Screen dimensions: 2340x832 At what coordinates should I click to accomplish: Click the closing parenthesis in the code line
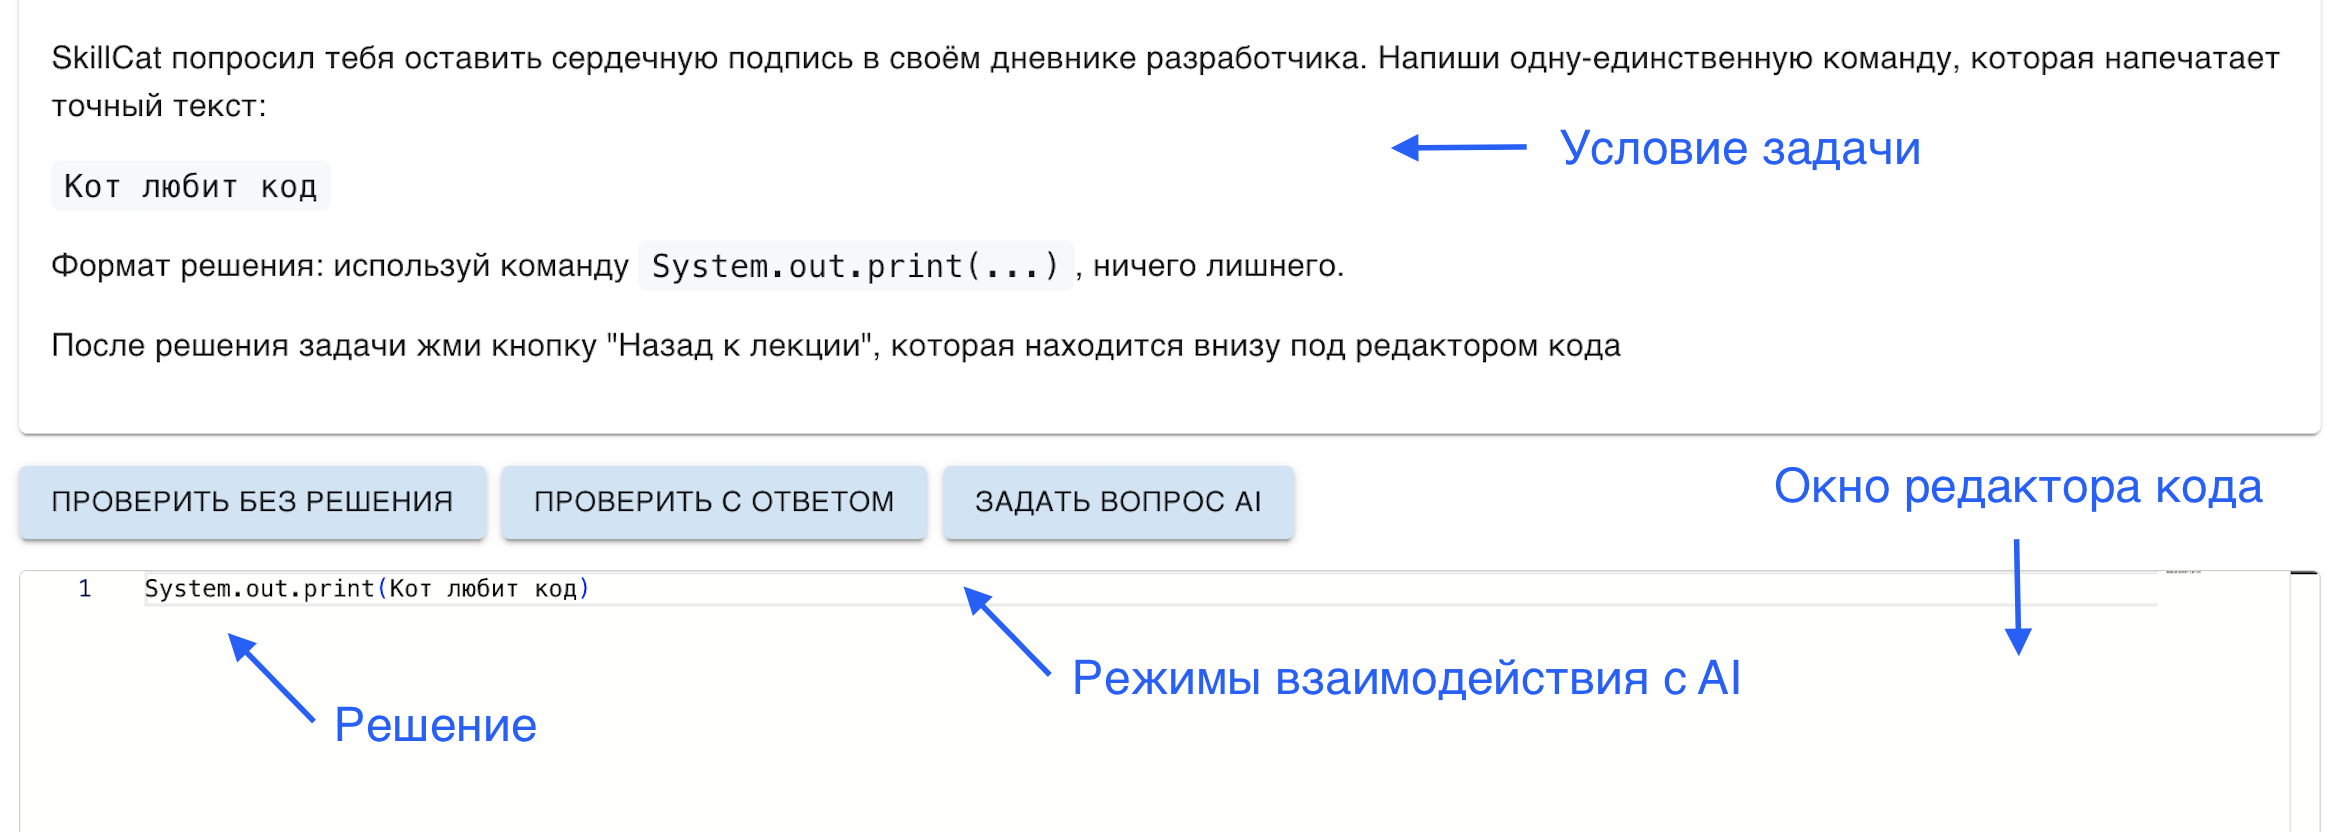[583, 588]
